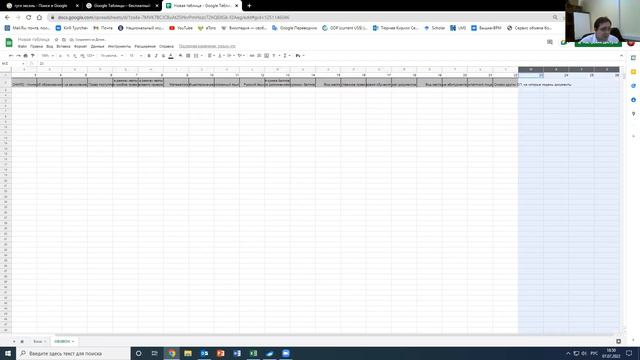Open the Вставка menu
This screenshot has height=360, width=640.
[63, 47]
